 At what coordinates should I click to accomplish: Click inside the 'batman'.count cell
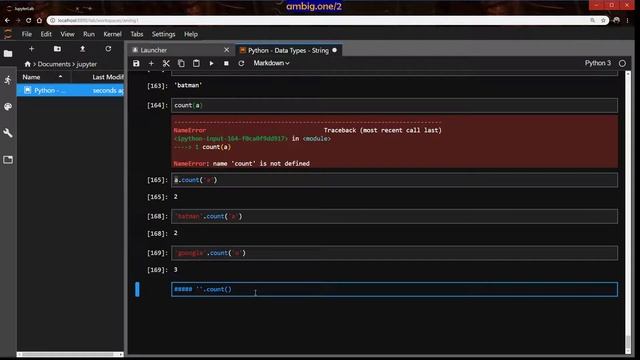[394, 216]
